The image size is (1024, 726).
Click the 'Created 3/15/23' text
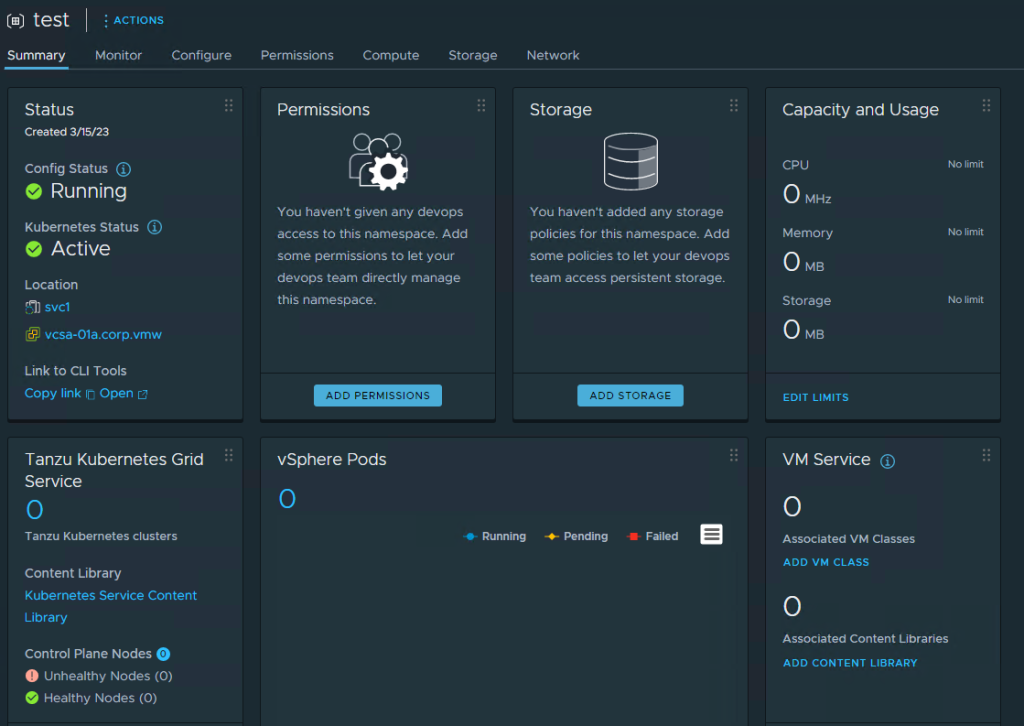point(67,132)
